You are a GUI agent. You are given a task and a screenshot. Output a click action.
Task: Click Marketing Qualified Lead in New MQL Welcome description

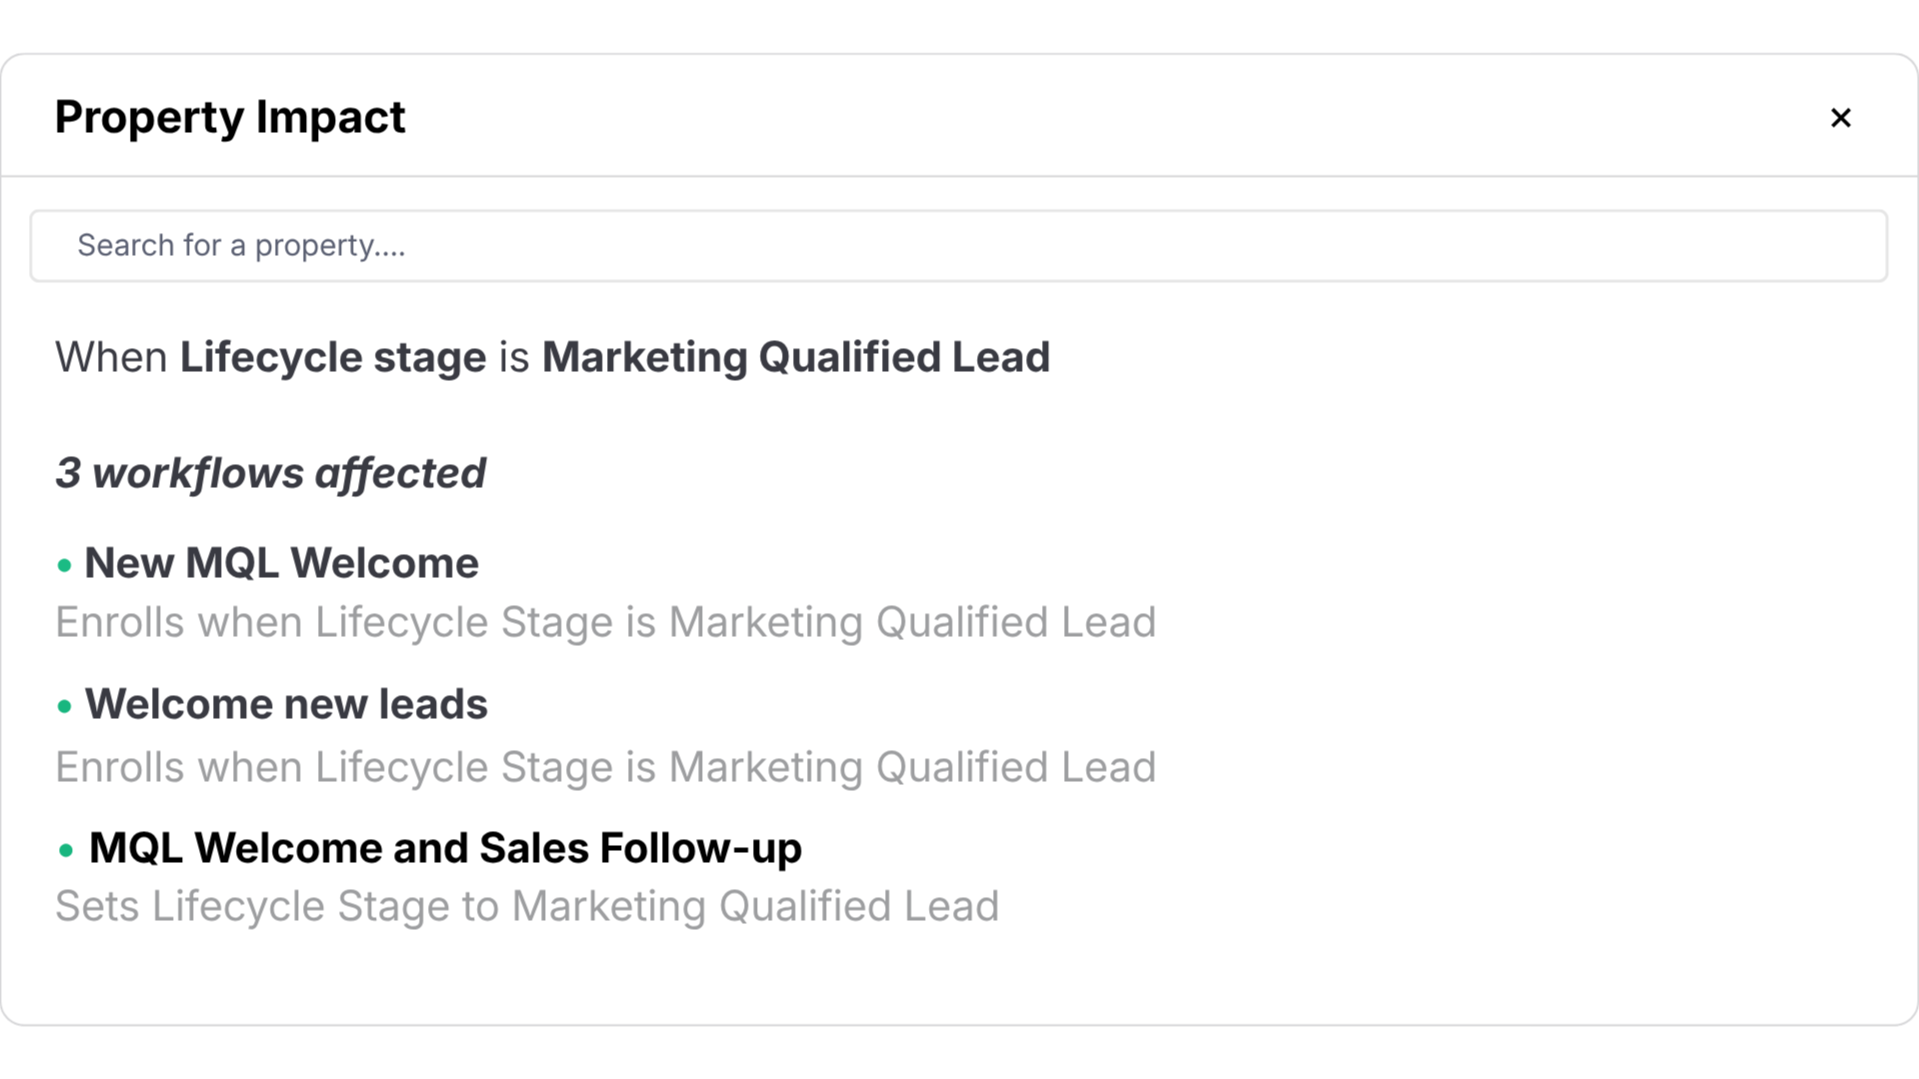[x=912, y=623]
